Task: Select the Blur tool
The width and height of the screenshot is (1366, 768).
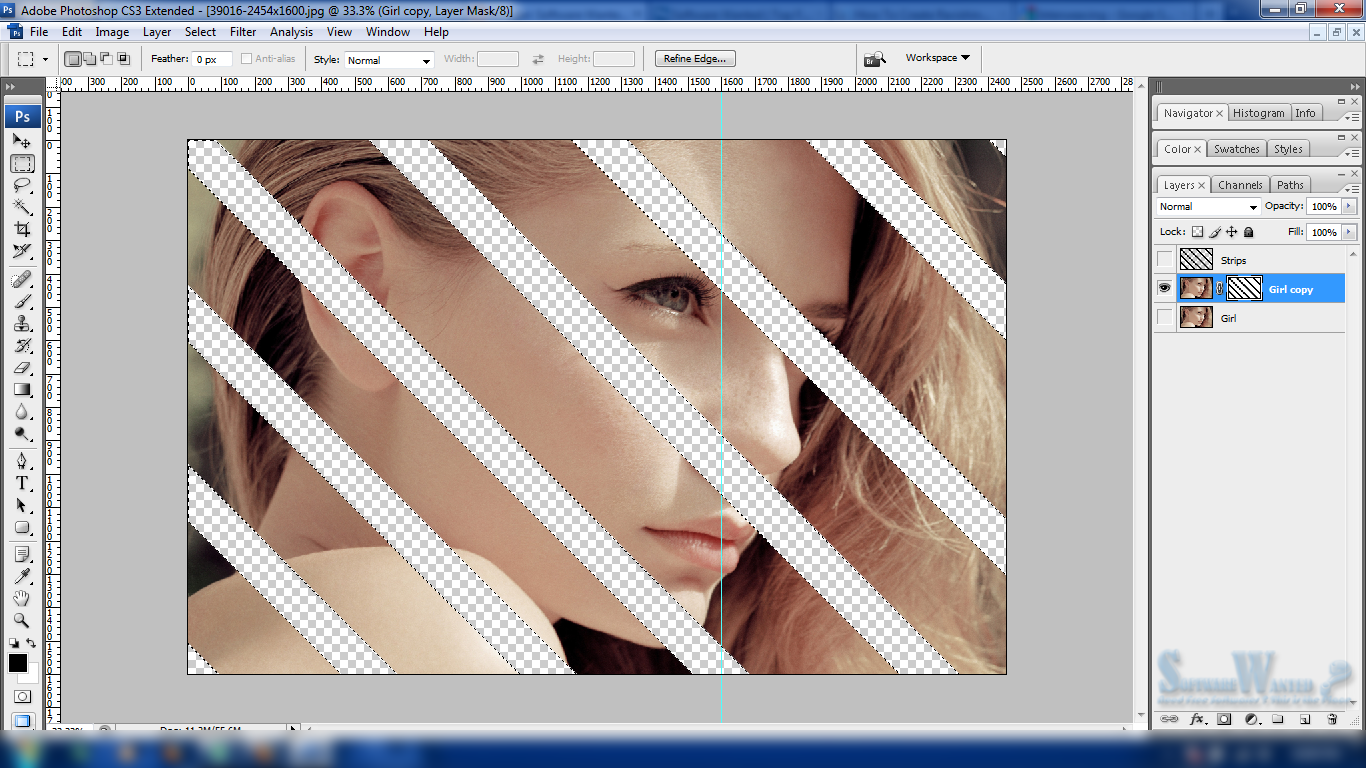Action: [22, 411]
